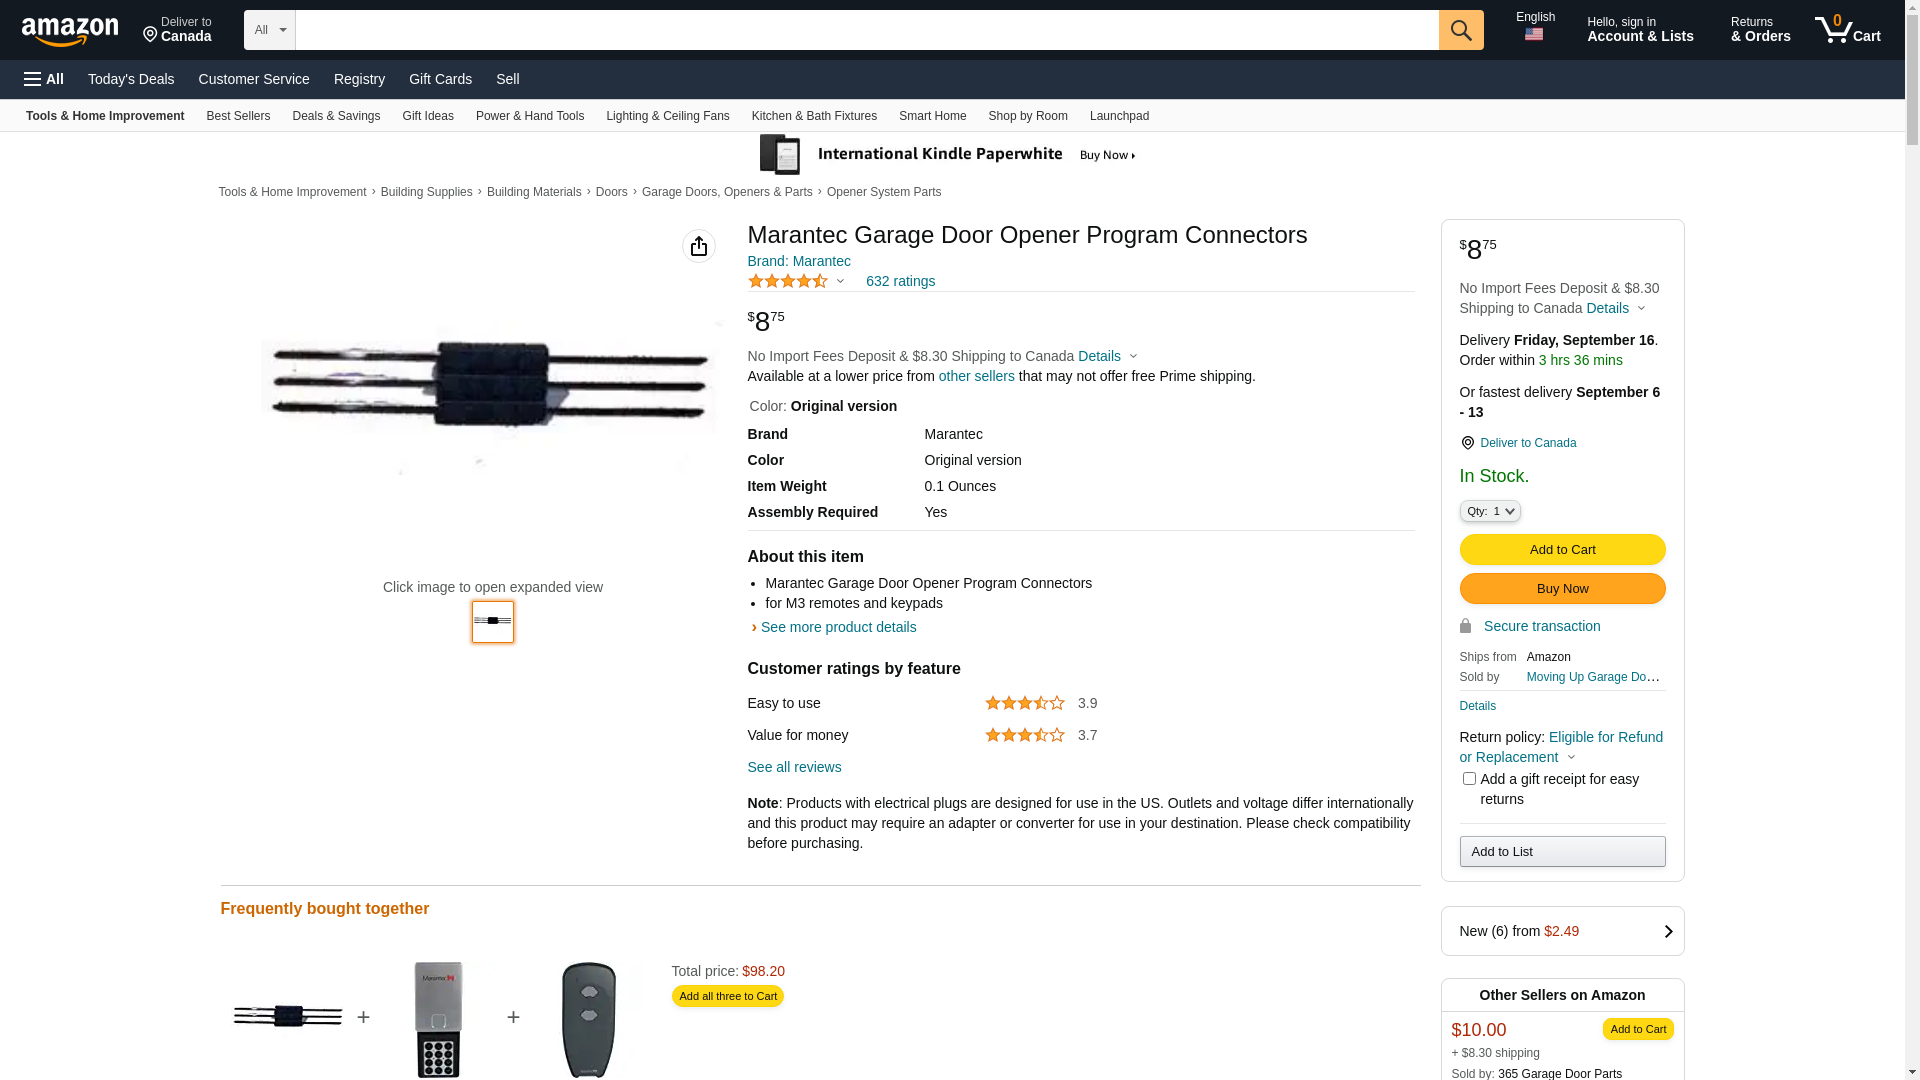Viewport: 1920px width, 1080px height.
Task: Click the search magnifier button
Action: click(x=1461, y=30)
